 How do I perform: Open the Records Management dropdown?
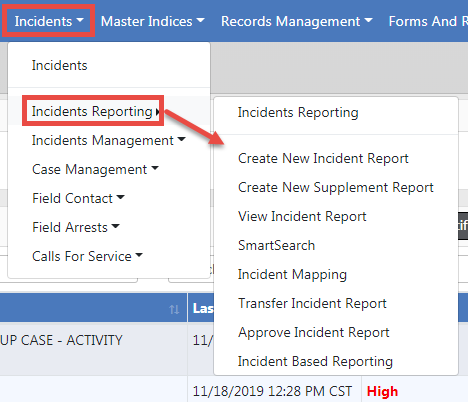297,21
